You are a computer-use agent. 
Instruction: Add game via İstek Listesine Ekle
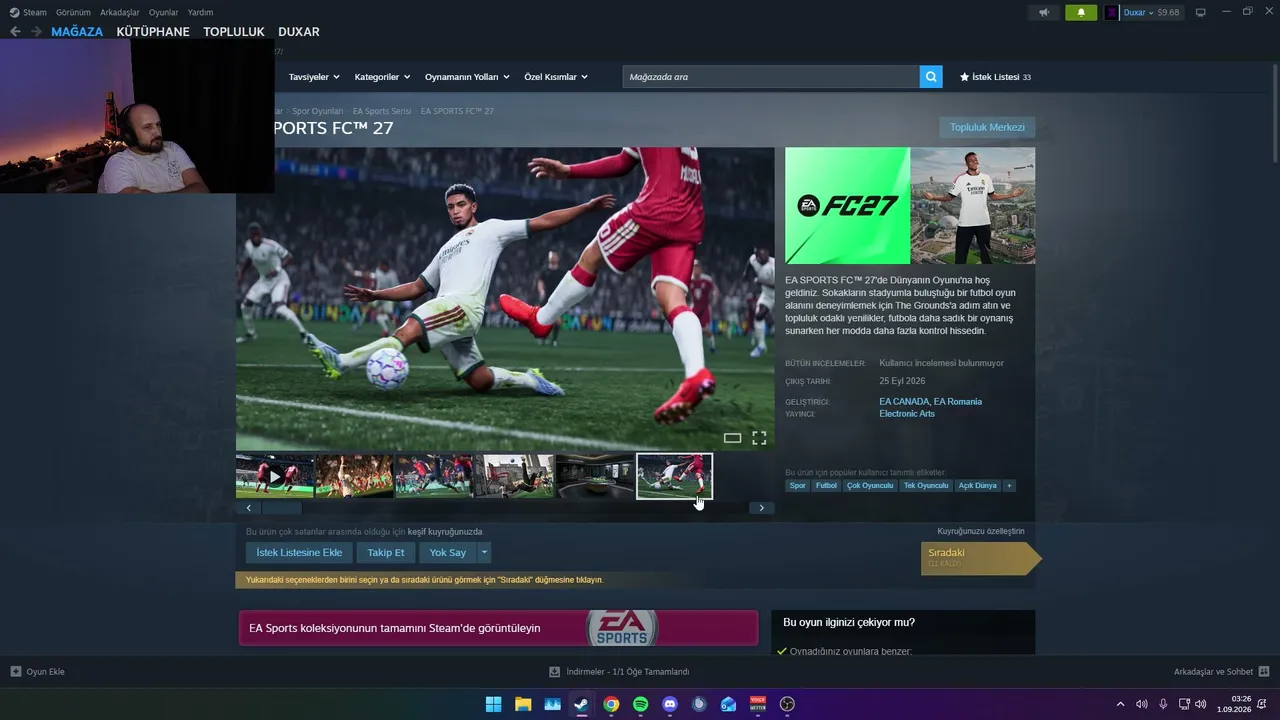(299, 552)
